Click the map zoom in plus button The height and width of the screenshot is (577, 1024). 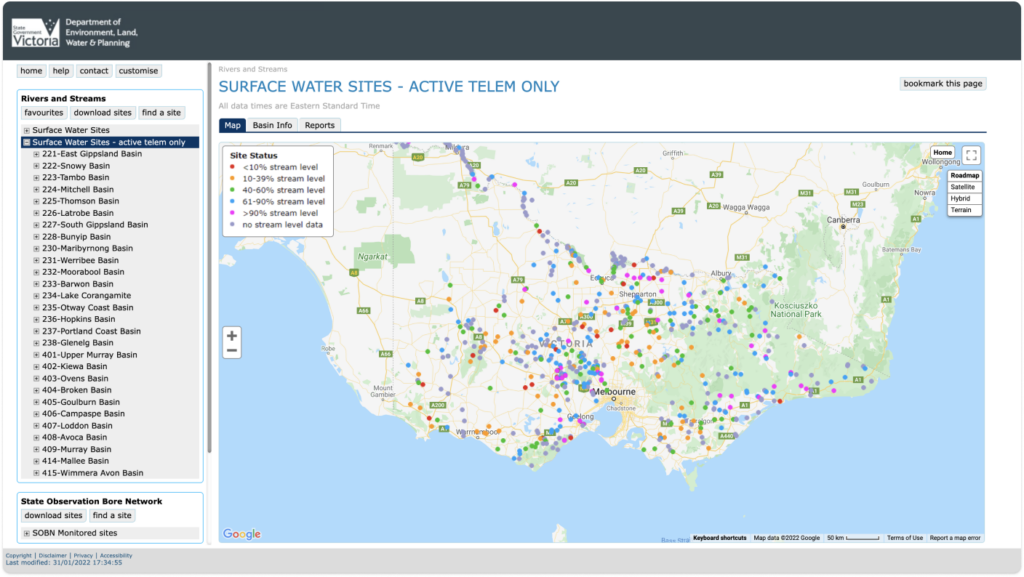232,336
